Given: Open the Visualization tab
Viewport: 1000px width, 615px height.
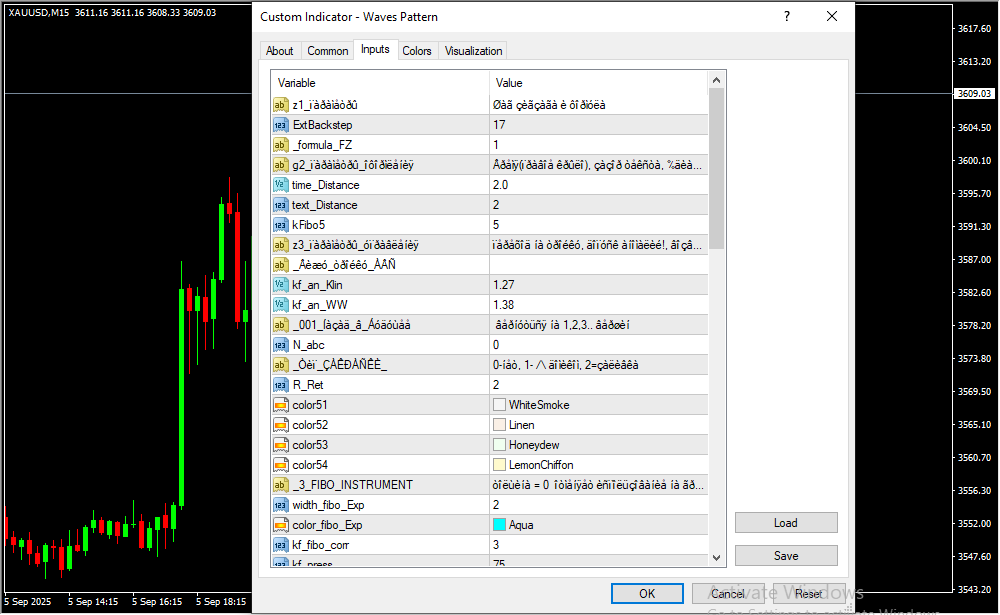Looking at the screenshot, I should (x=474, y=51).
